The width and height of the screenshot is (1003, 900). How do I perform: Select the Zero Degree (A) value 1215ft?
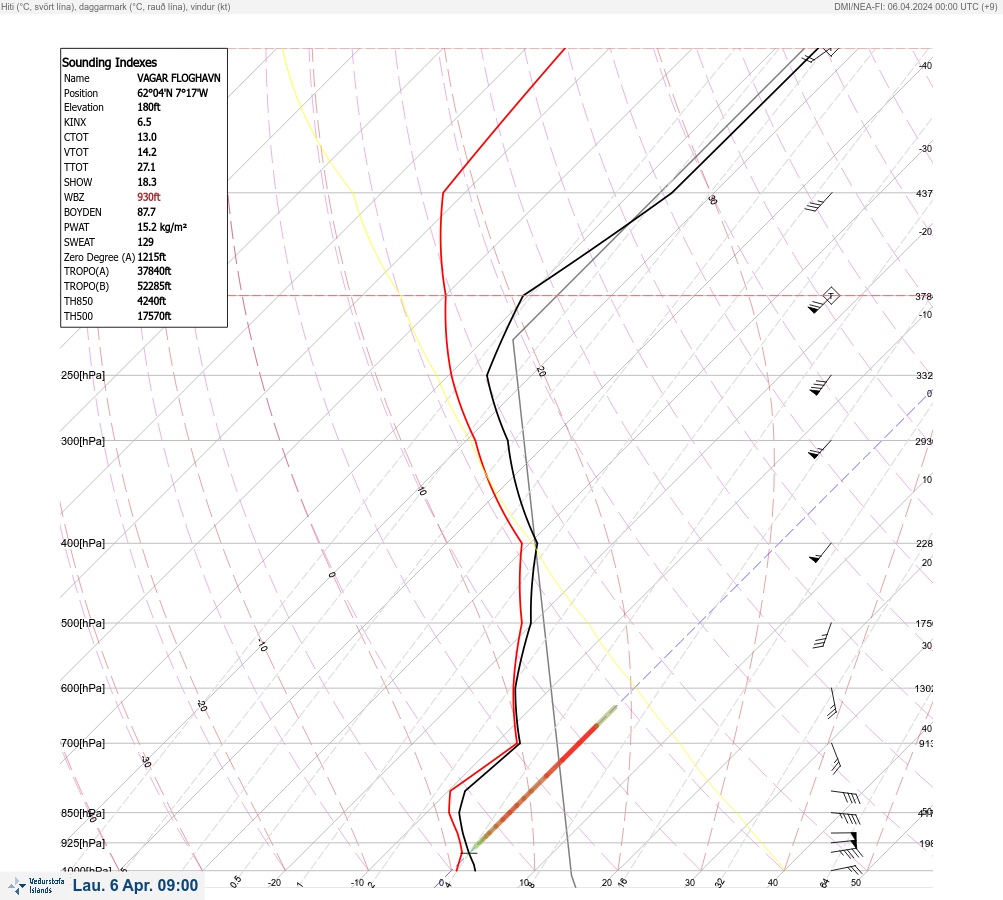(152, 257)
